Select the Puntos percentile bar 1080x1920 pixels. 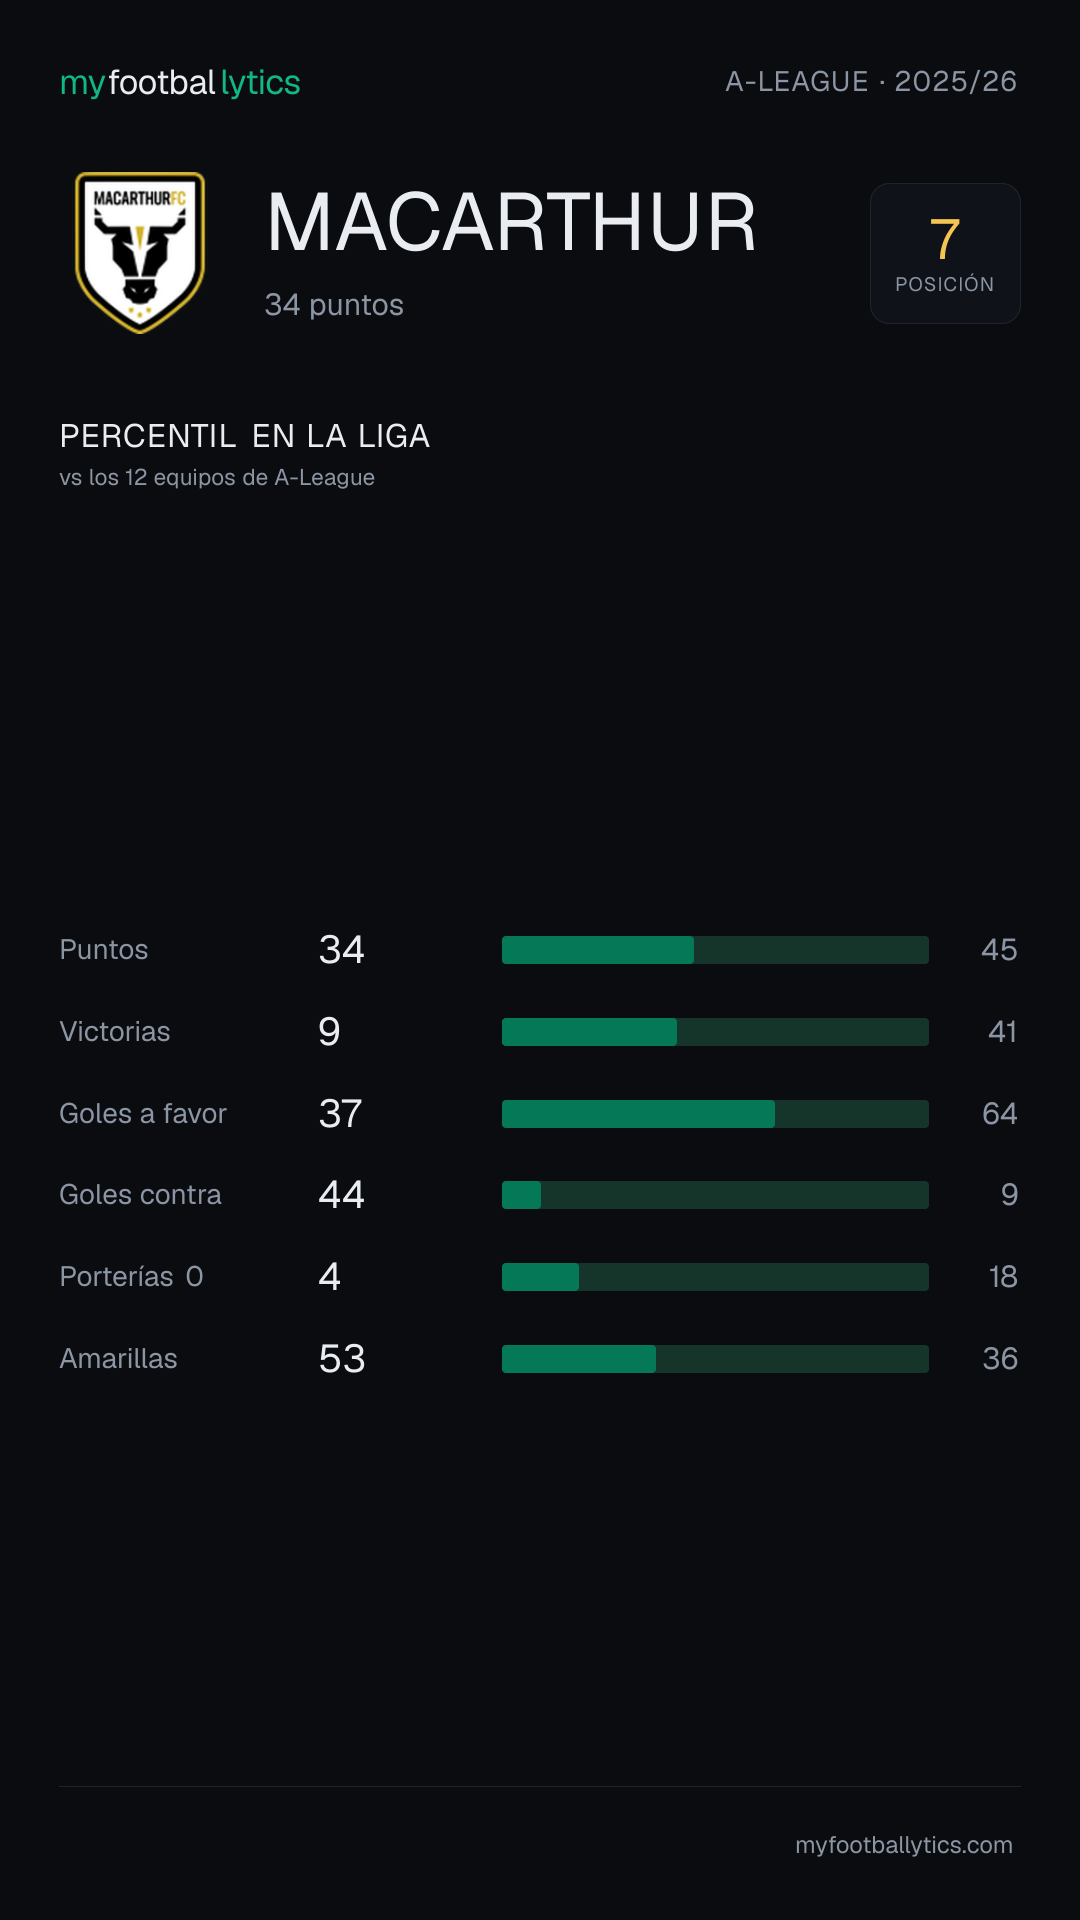point(715,950)
